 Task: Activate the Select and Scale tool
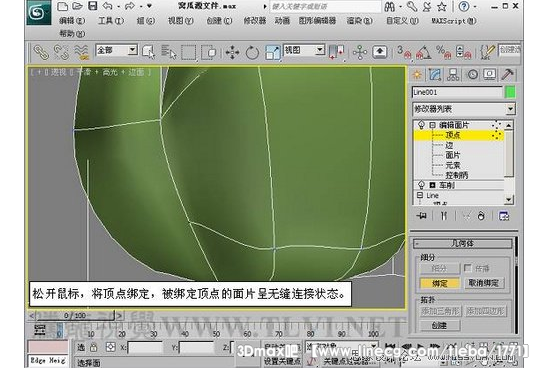(273, 53)
